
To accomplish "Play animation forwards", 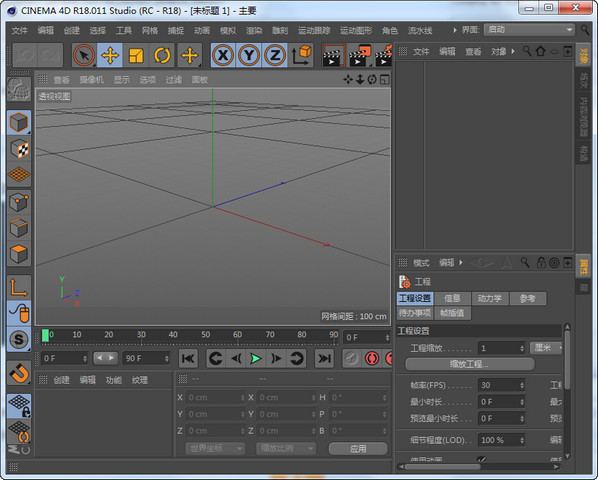I will (x=256, y=358).
